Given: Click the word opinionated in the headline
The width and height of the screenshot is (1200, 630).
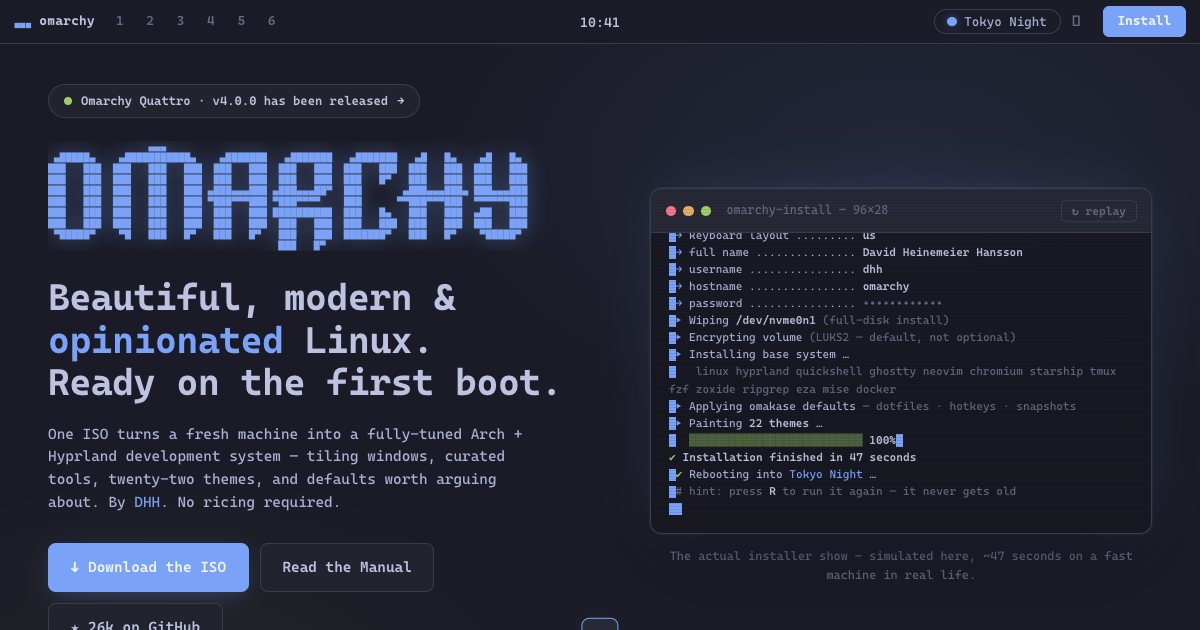Looking at the screenshot, I should coord(166,341).
